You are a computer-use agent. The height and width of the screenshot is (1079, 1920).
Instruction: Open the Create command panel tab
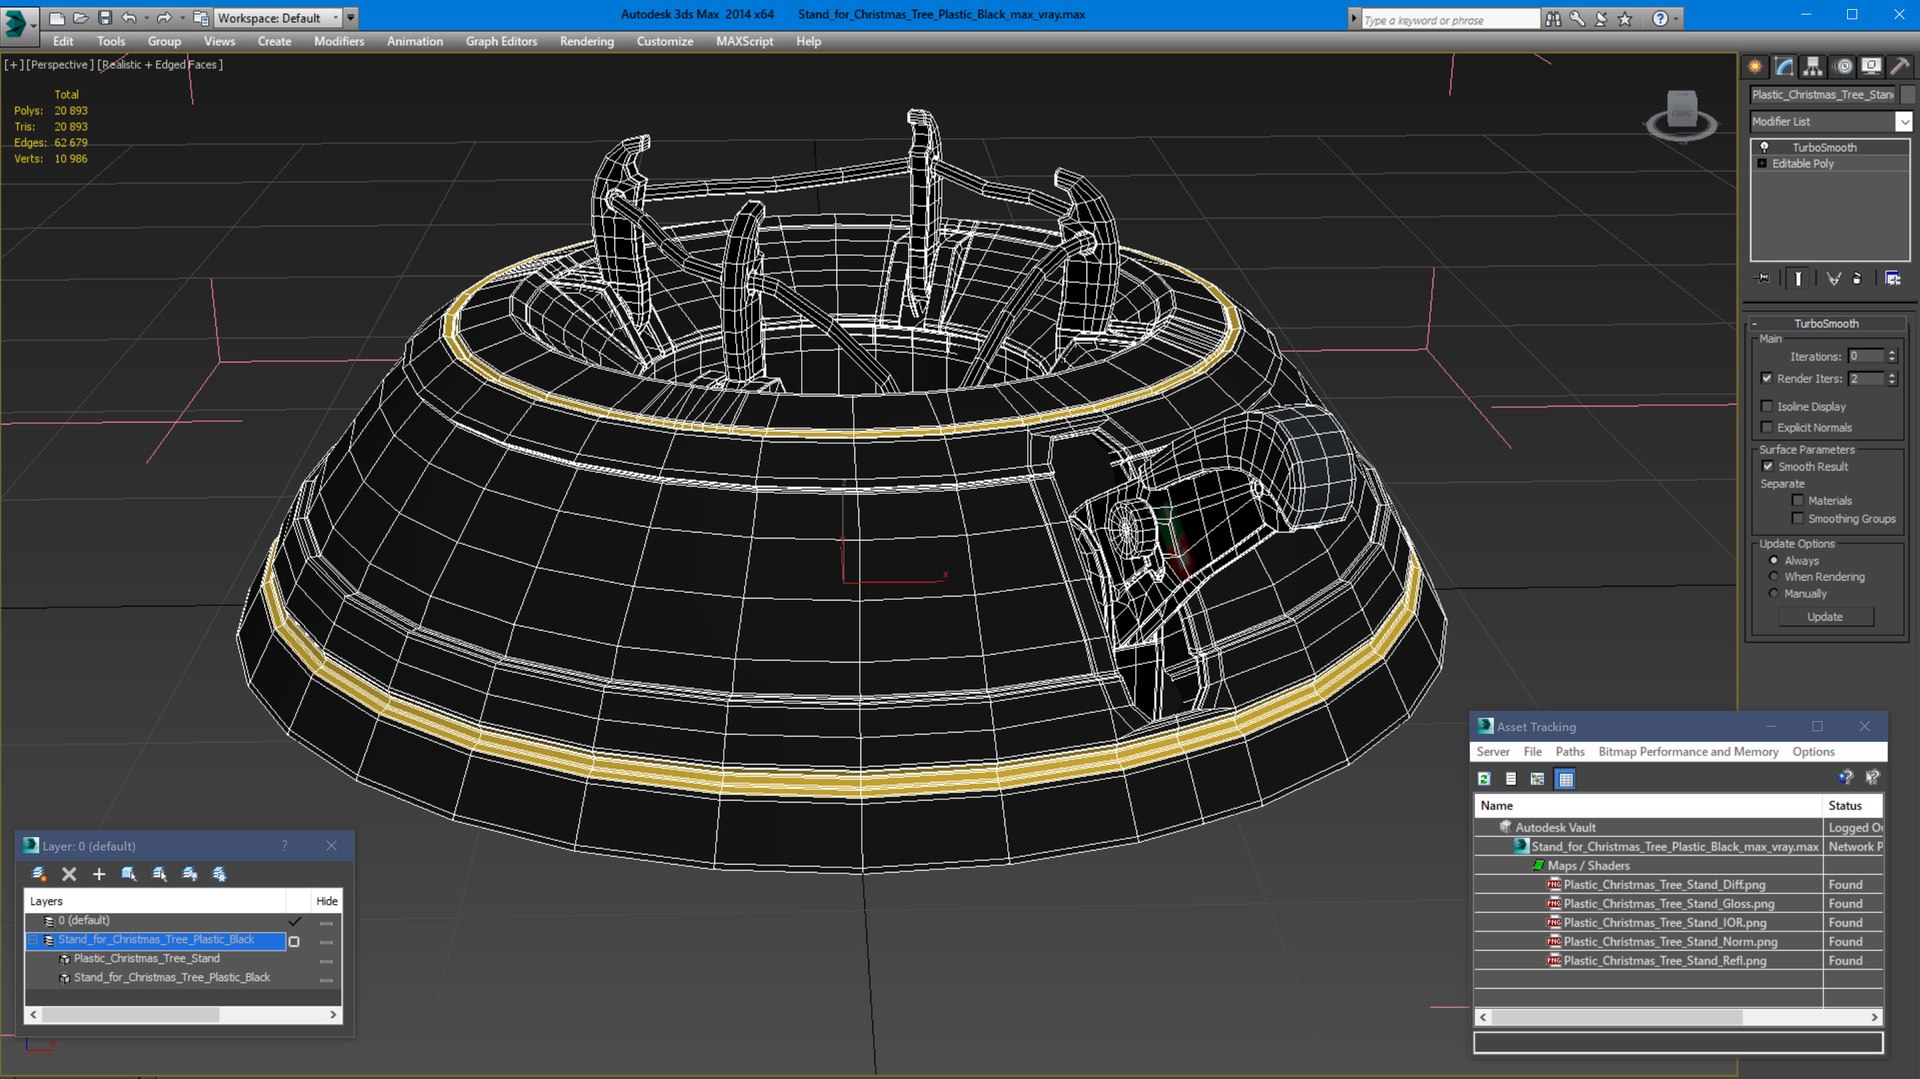pyautogui.click(x=1755, y=67)
